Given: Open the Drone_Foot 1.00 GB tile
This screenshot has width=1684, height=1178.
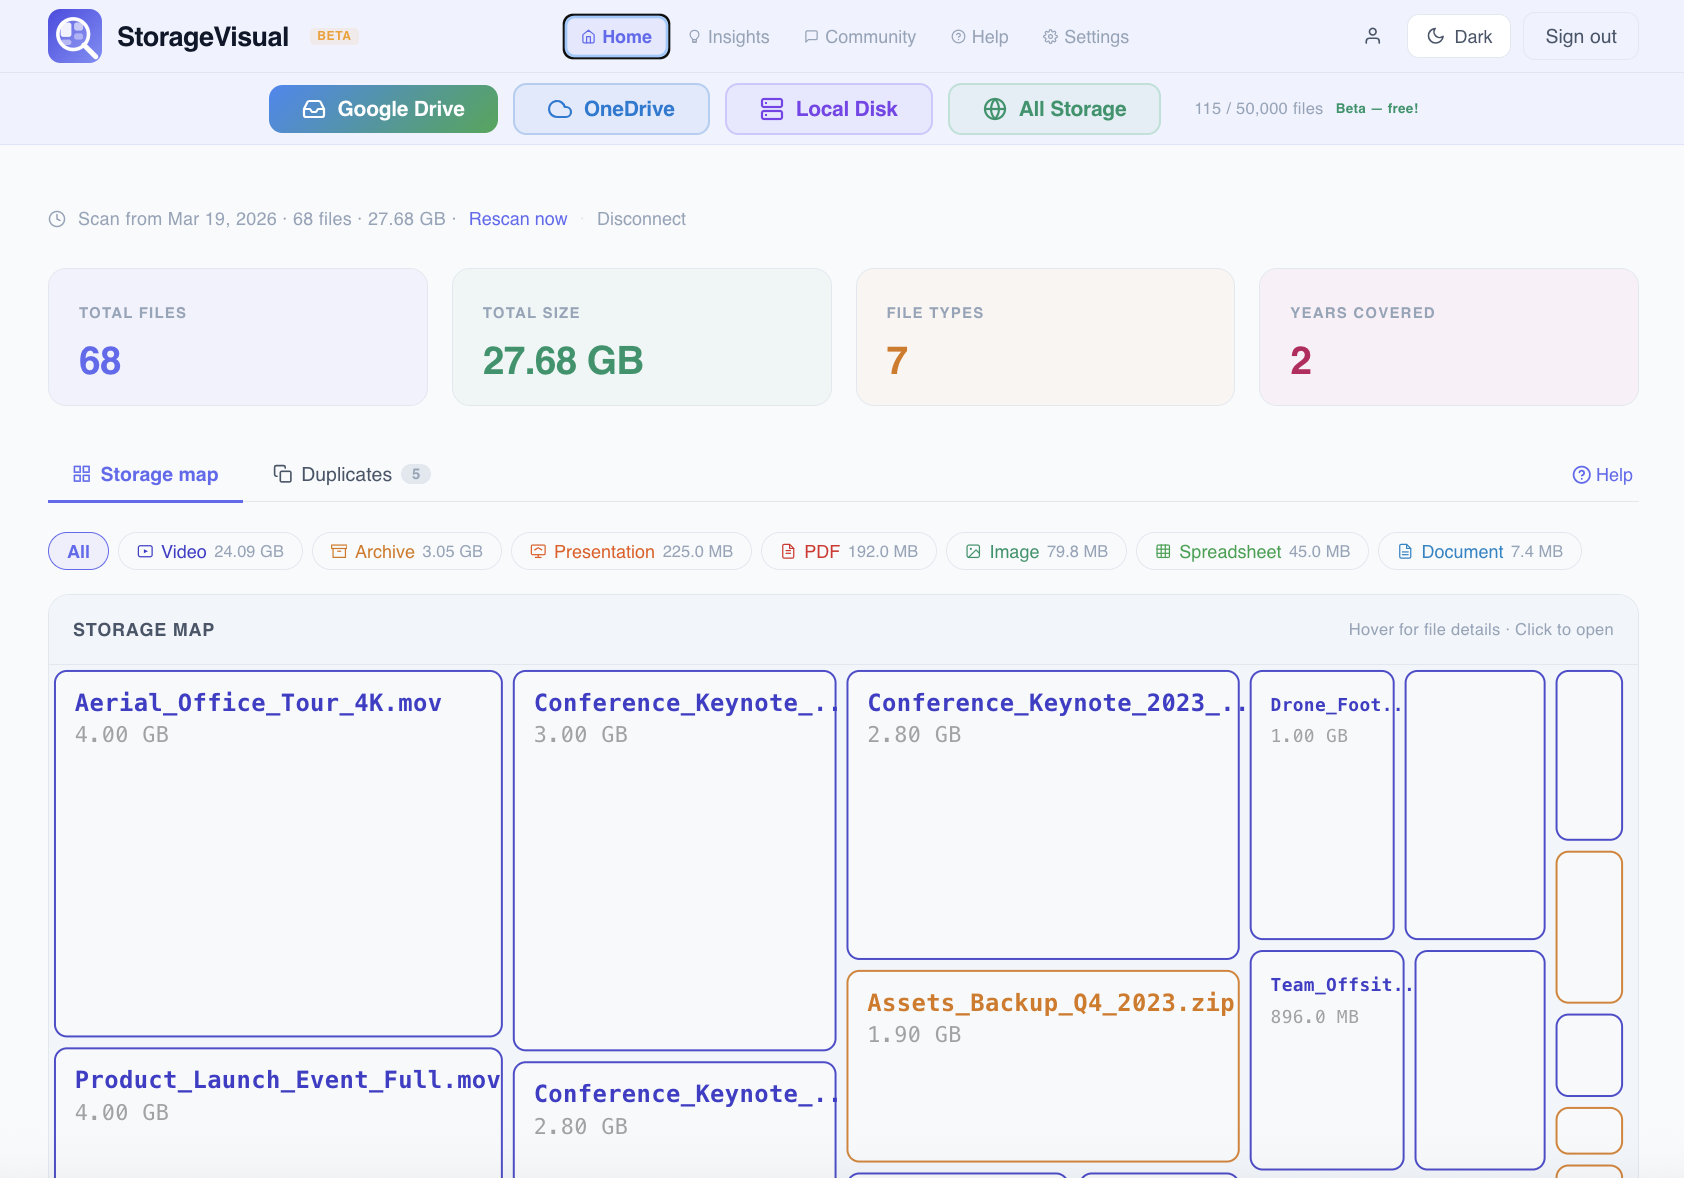Looking at the screenshot, I should (x=1322, y=805).
